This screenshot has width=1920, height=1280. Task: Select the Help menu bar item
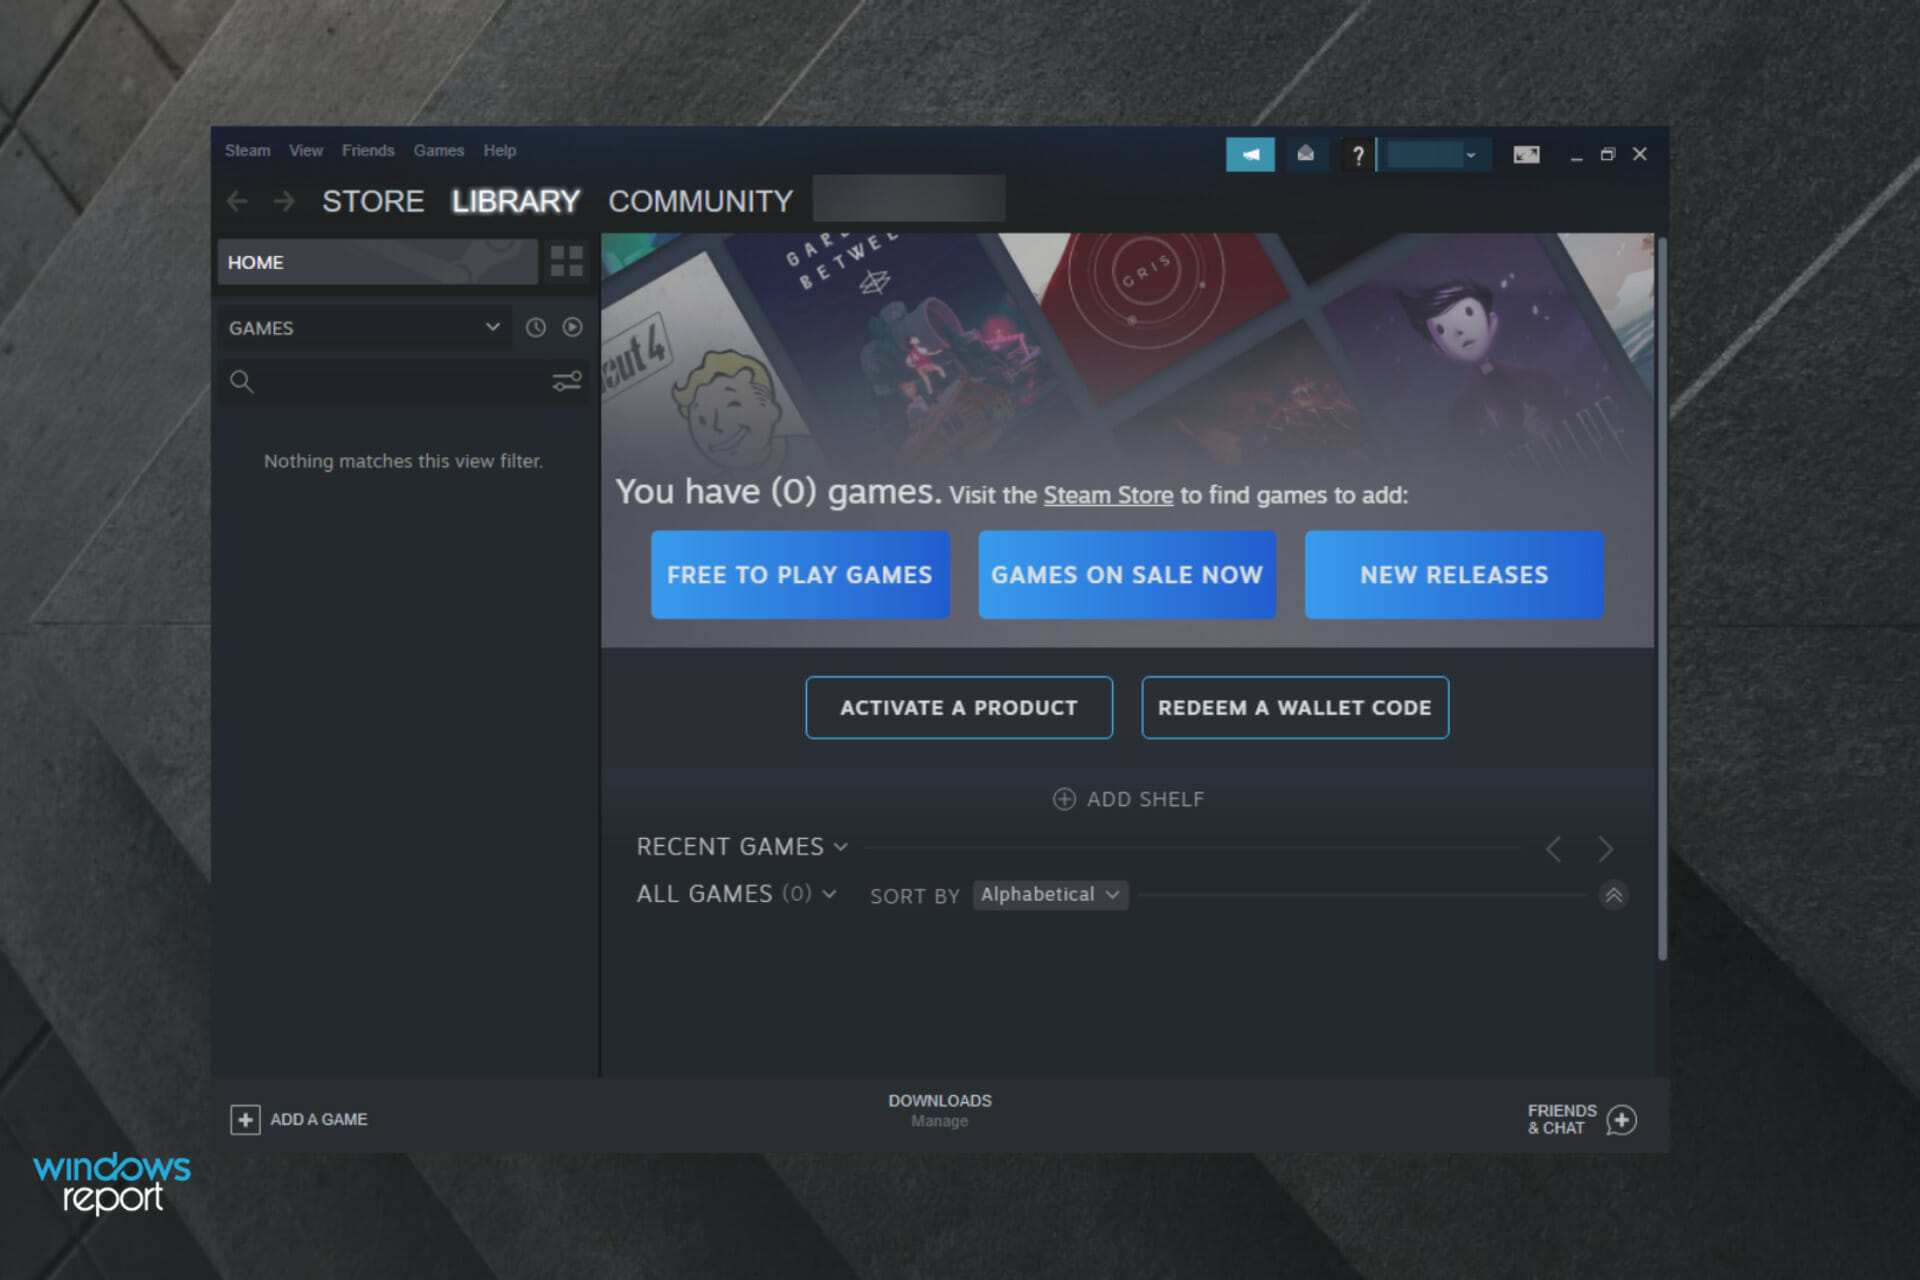point(500,150)
